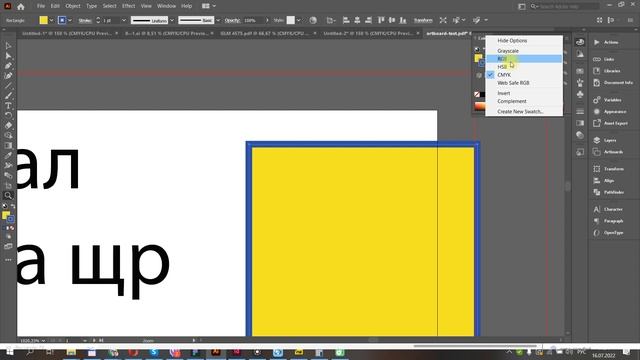Image resolution: width=640 pixels, height=360 pixels.
Task: Open zoom level dropdown in status bar
Action: (43, 340)
